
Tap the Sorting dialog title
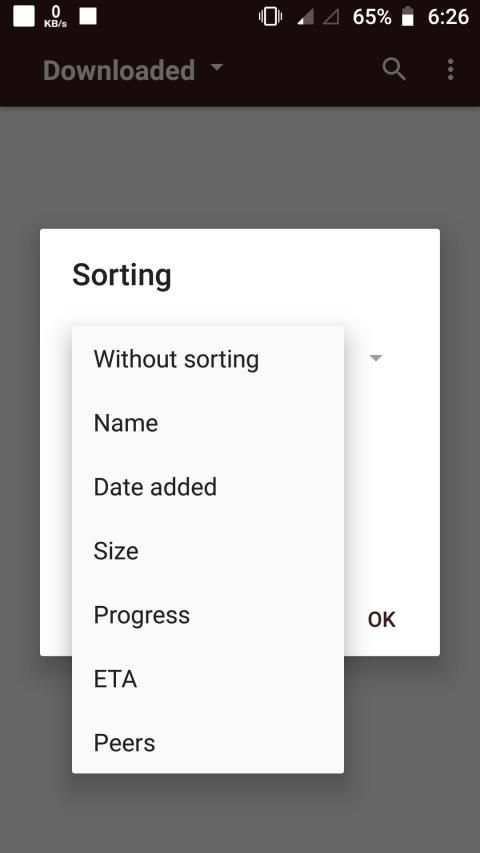122,275
